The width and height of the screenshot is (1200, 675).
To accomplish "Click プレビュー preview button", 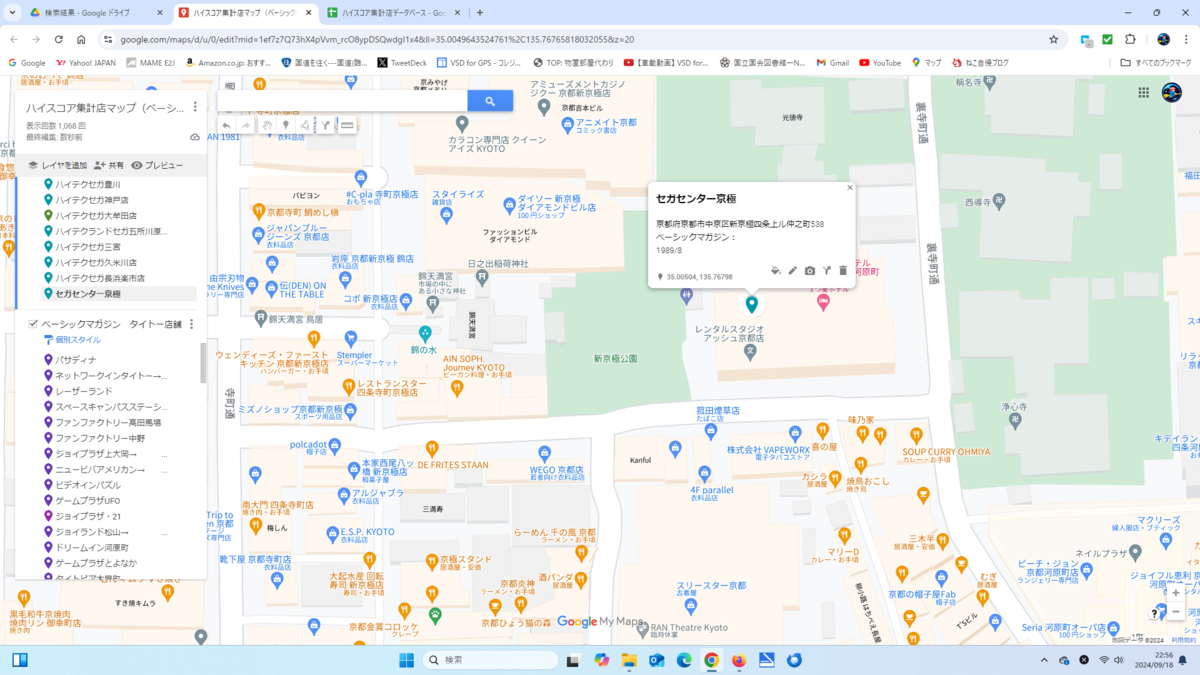I will coord(157,165).
